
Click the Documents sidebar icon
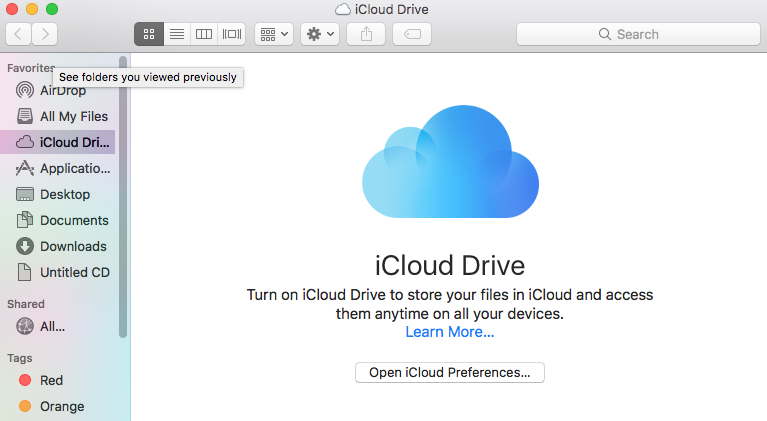pyautogui.click(x=25, y=220)
